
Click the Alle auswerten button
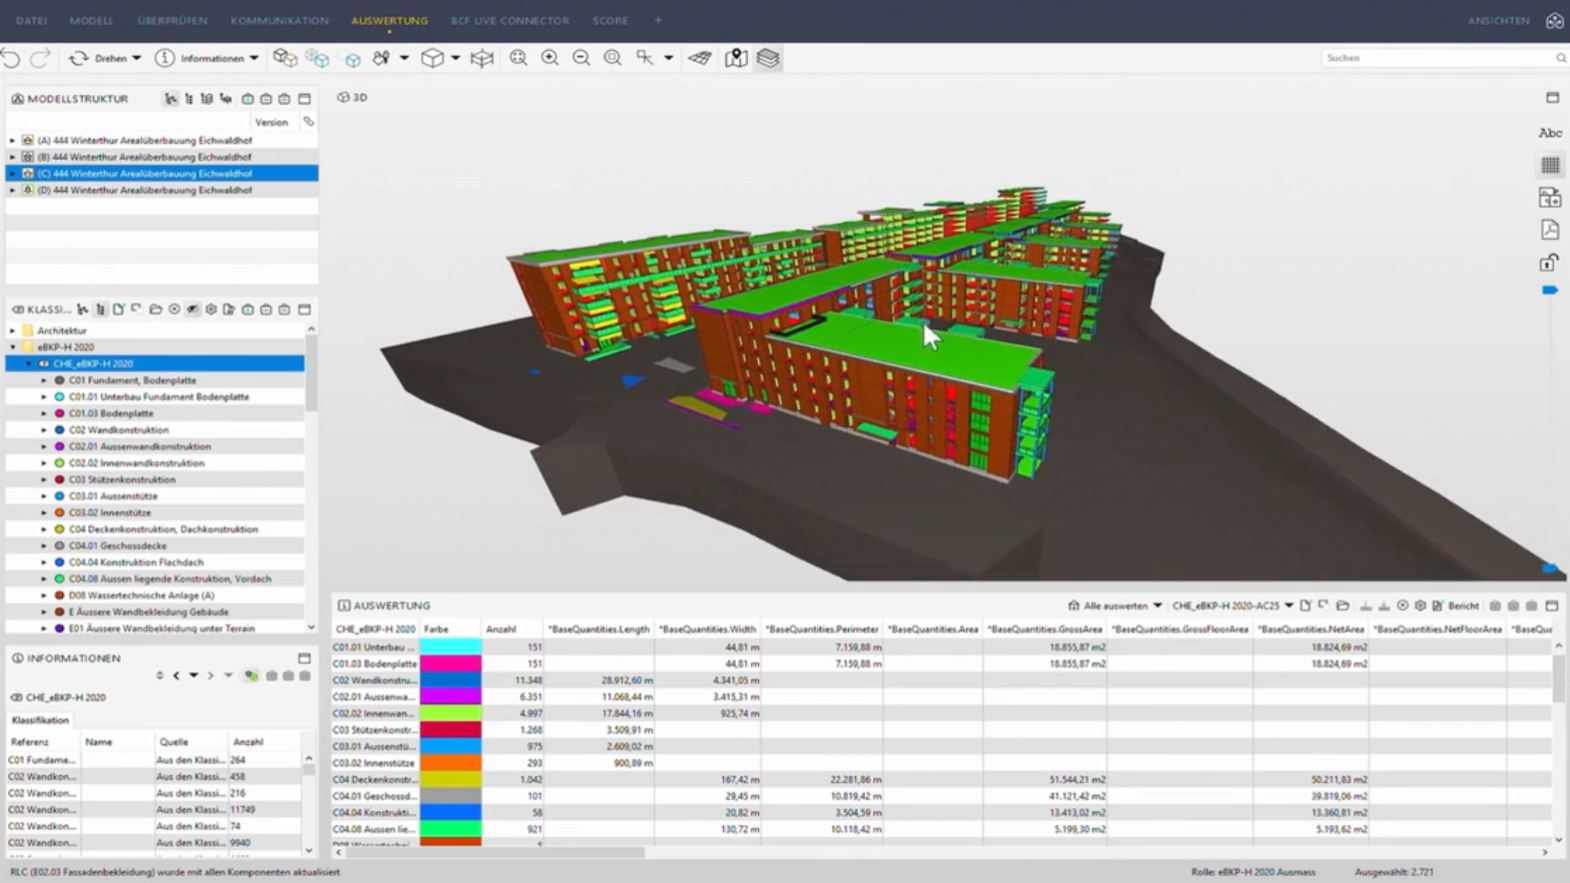1114,606
